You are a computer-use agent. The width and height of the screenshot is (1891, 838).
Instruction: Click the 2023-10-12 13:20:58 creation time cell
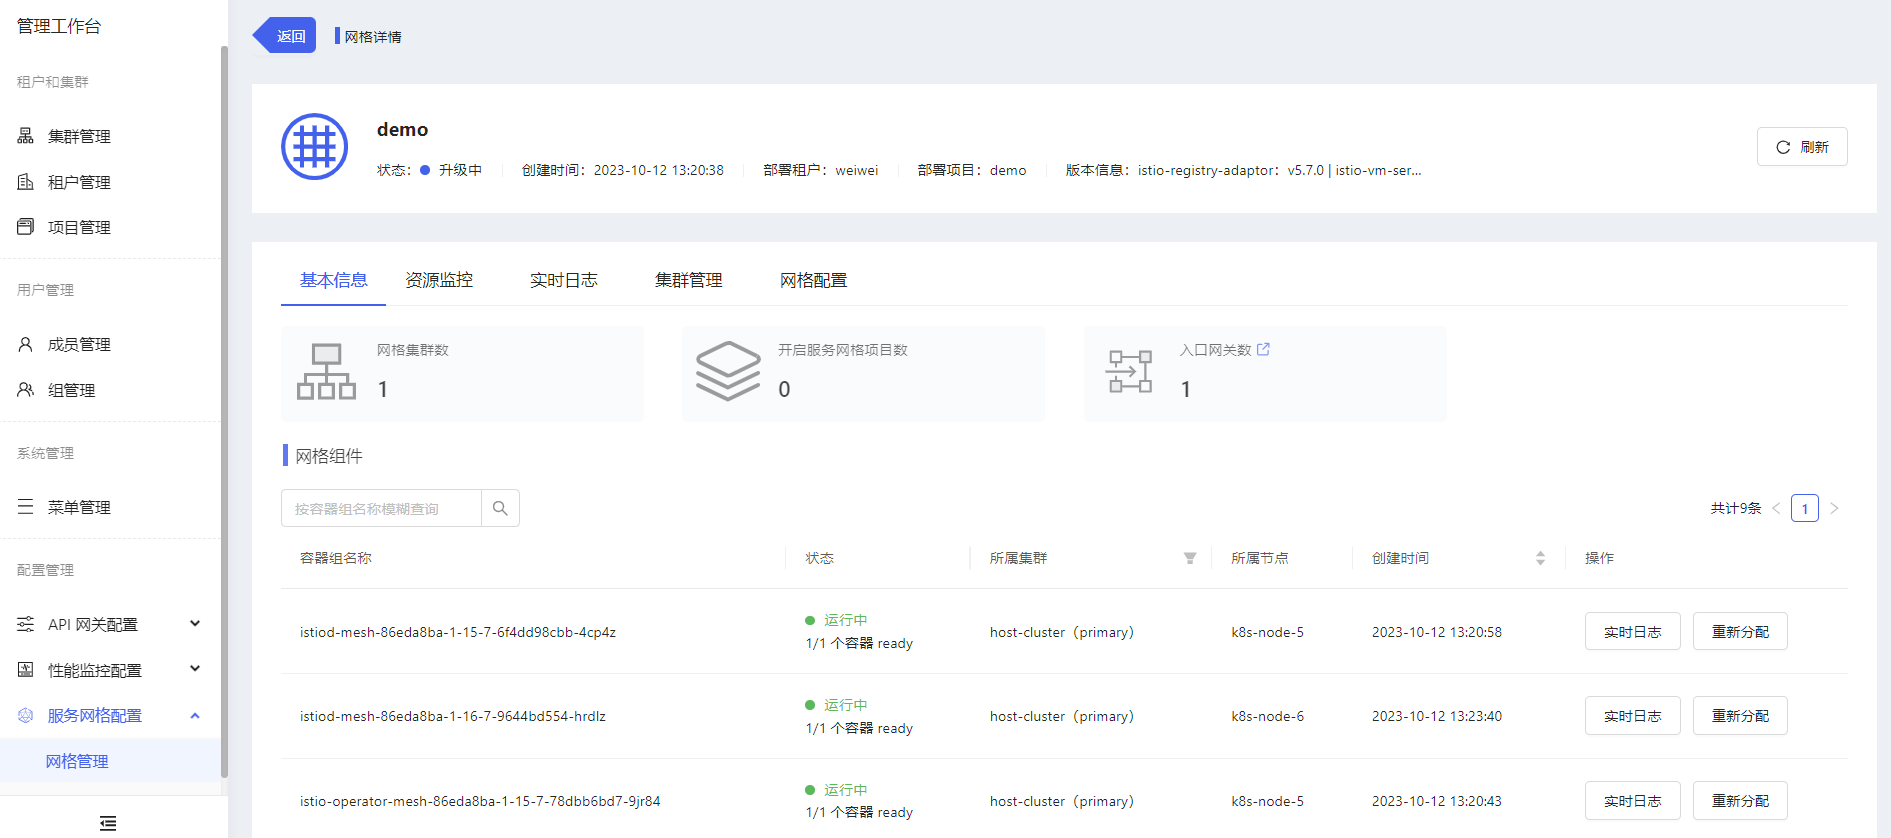click(x=1436, y=632)
